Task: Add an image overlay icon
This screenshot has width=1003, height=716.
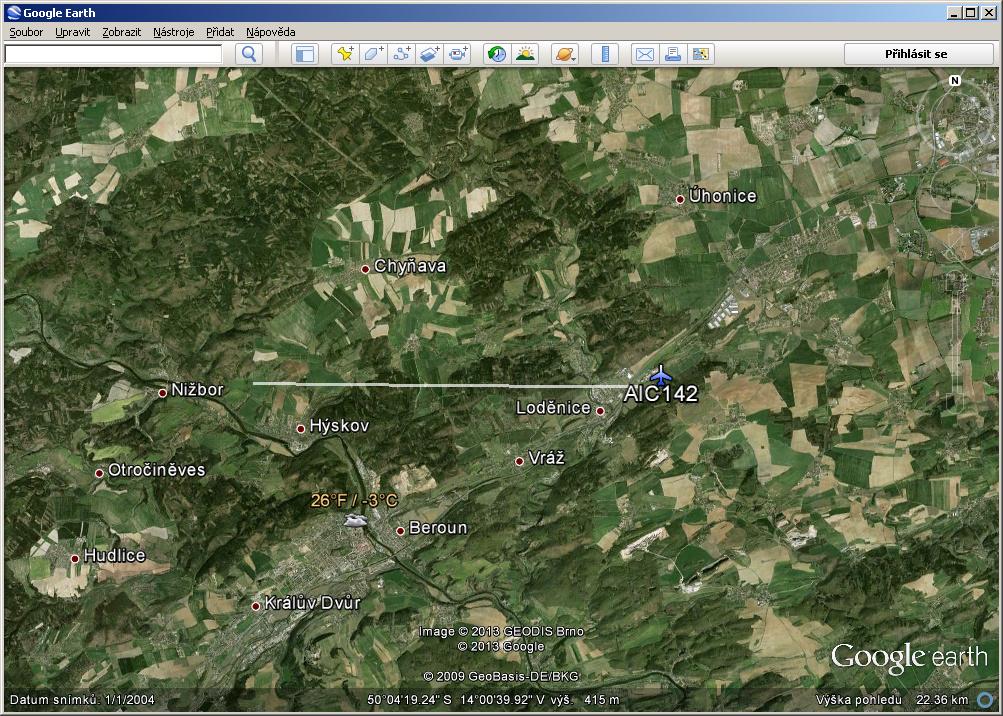Action: click(429, 54)
